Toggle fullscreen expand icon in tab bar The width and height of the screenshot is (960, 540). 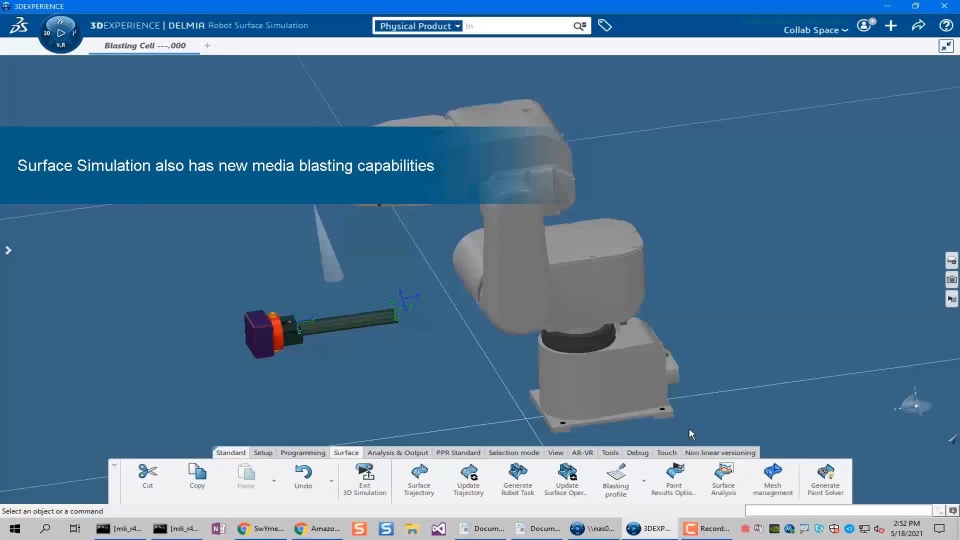[x=946, y=46]
